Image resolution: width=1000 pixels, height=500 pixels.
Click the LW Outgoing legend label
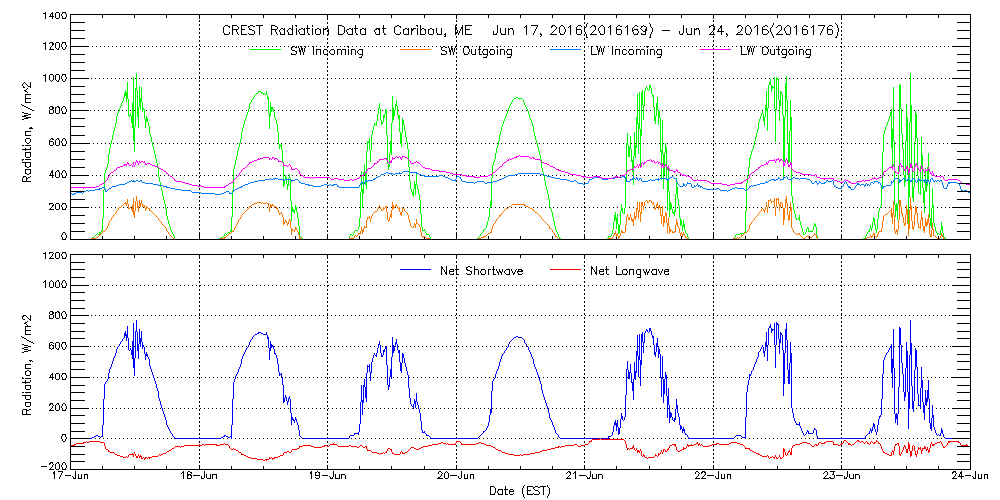775,51
